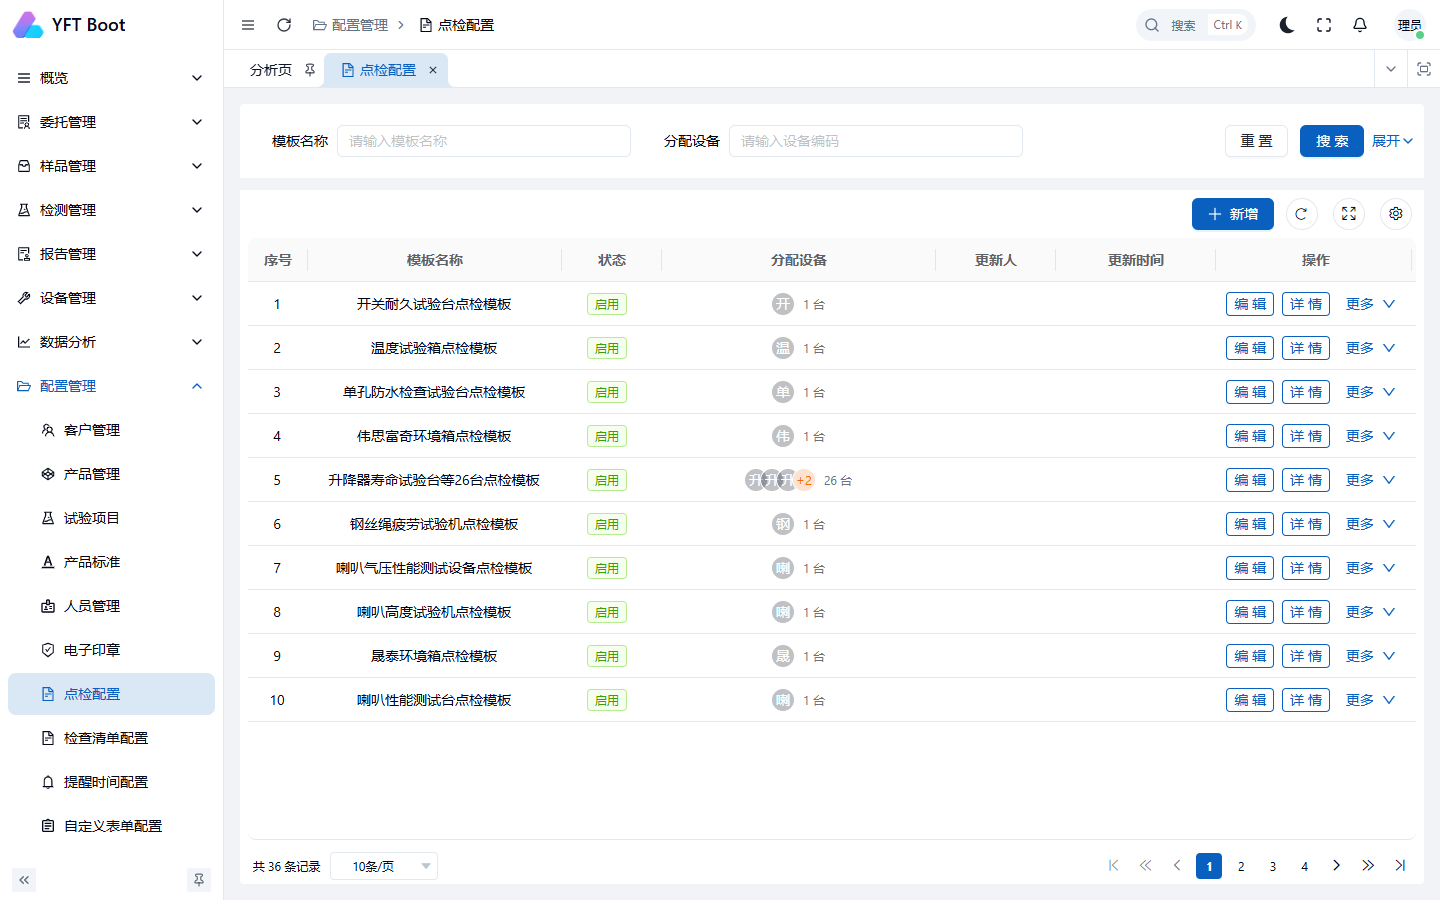Open 客户管理 in the sidebar
The height and width of the screenshot is (900, 1440).
click(111, 430)
